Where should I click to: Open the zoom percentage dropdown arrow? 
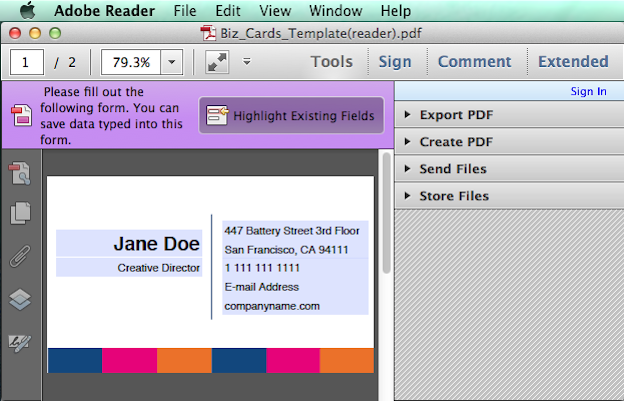170,62
